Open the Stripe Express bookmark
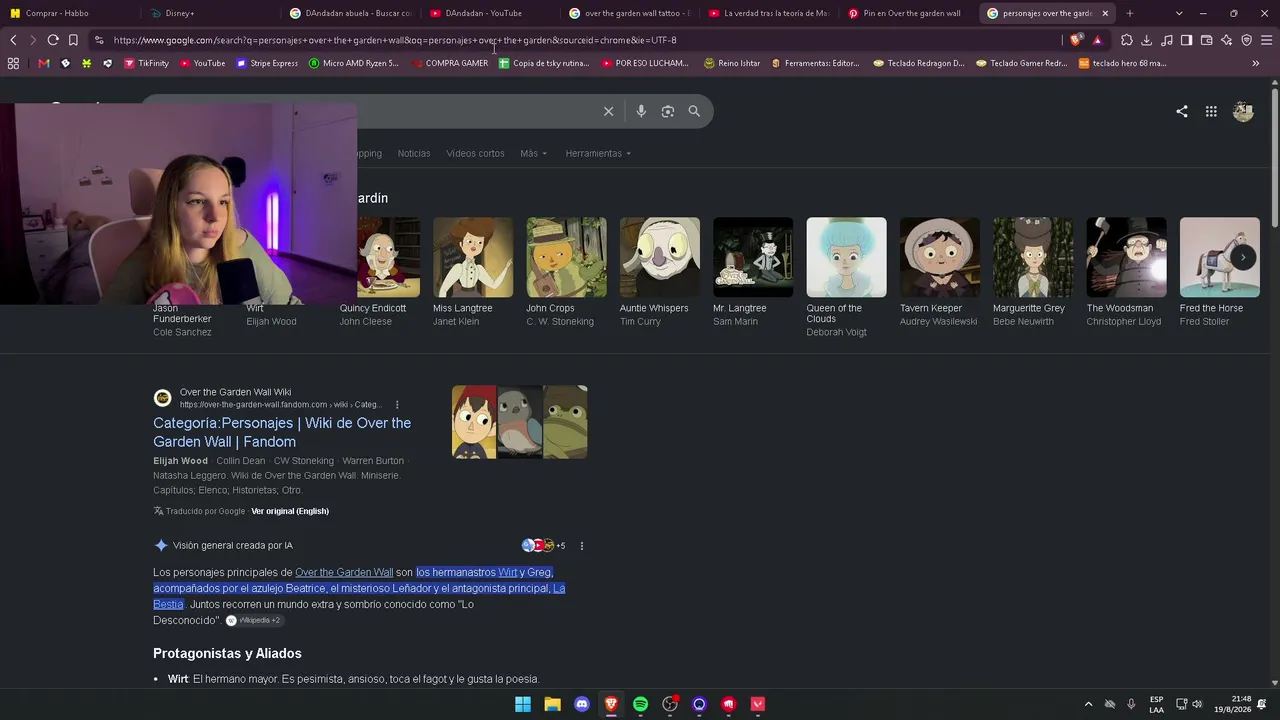Screen dimensions: 1280x720 267,63
